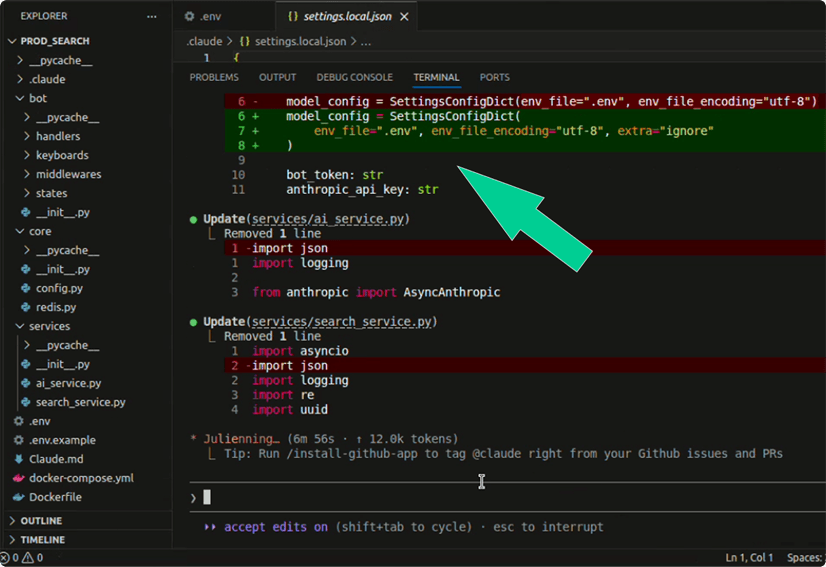The width and height of the screenshot is (826, 567).
Task: Click the Claude.md markdown file icon
Action: [19, 459]
